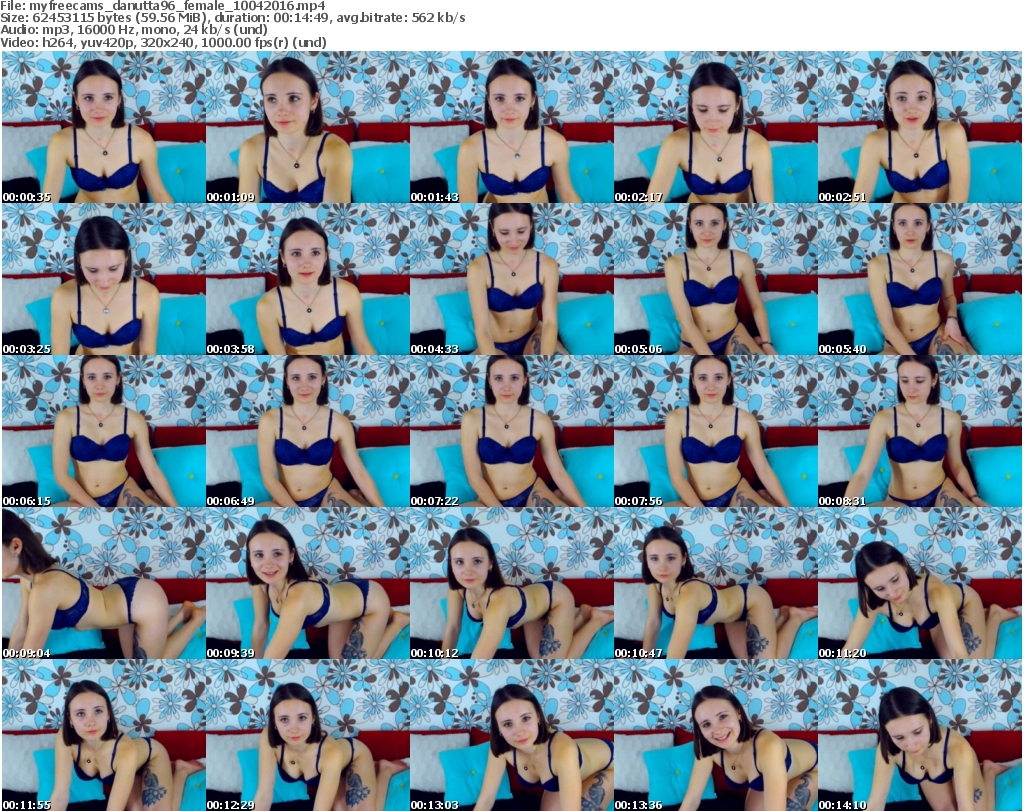Screen dimensions: 1024x811
Task: Click the frame timestamped 00:06:15
Action: coord(103,432)
